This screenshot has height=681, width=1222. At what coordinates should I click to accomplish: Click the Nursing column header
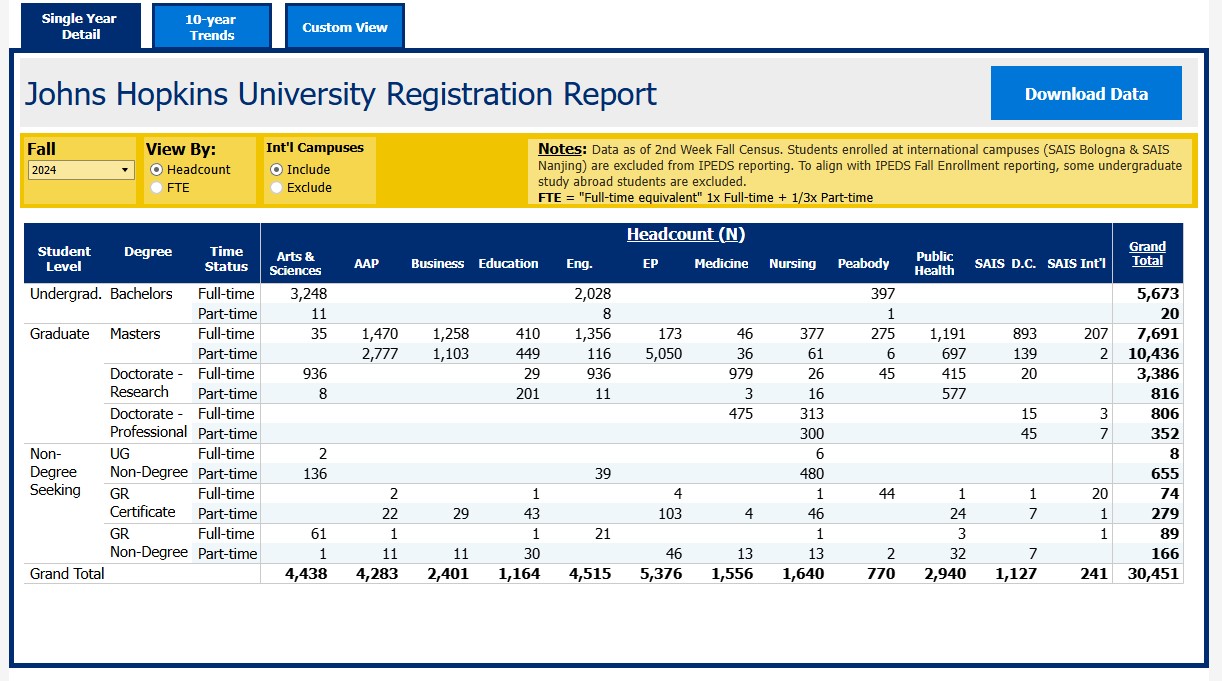click(x=792, y=264)
